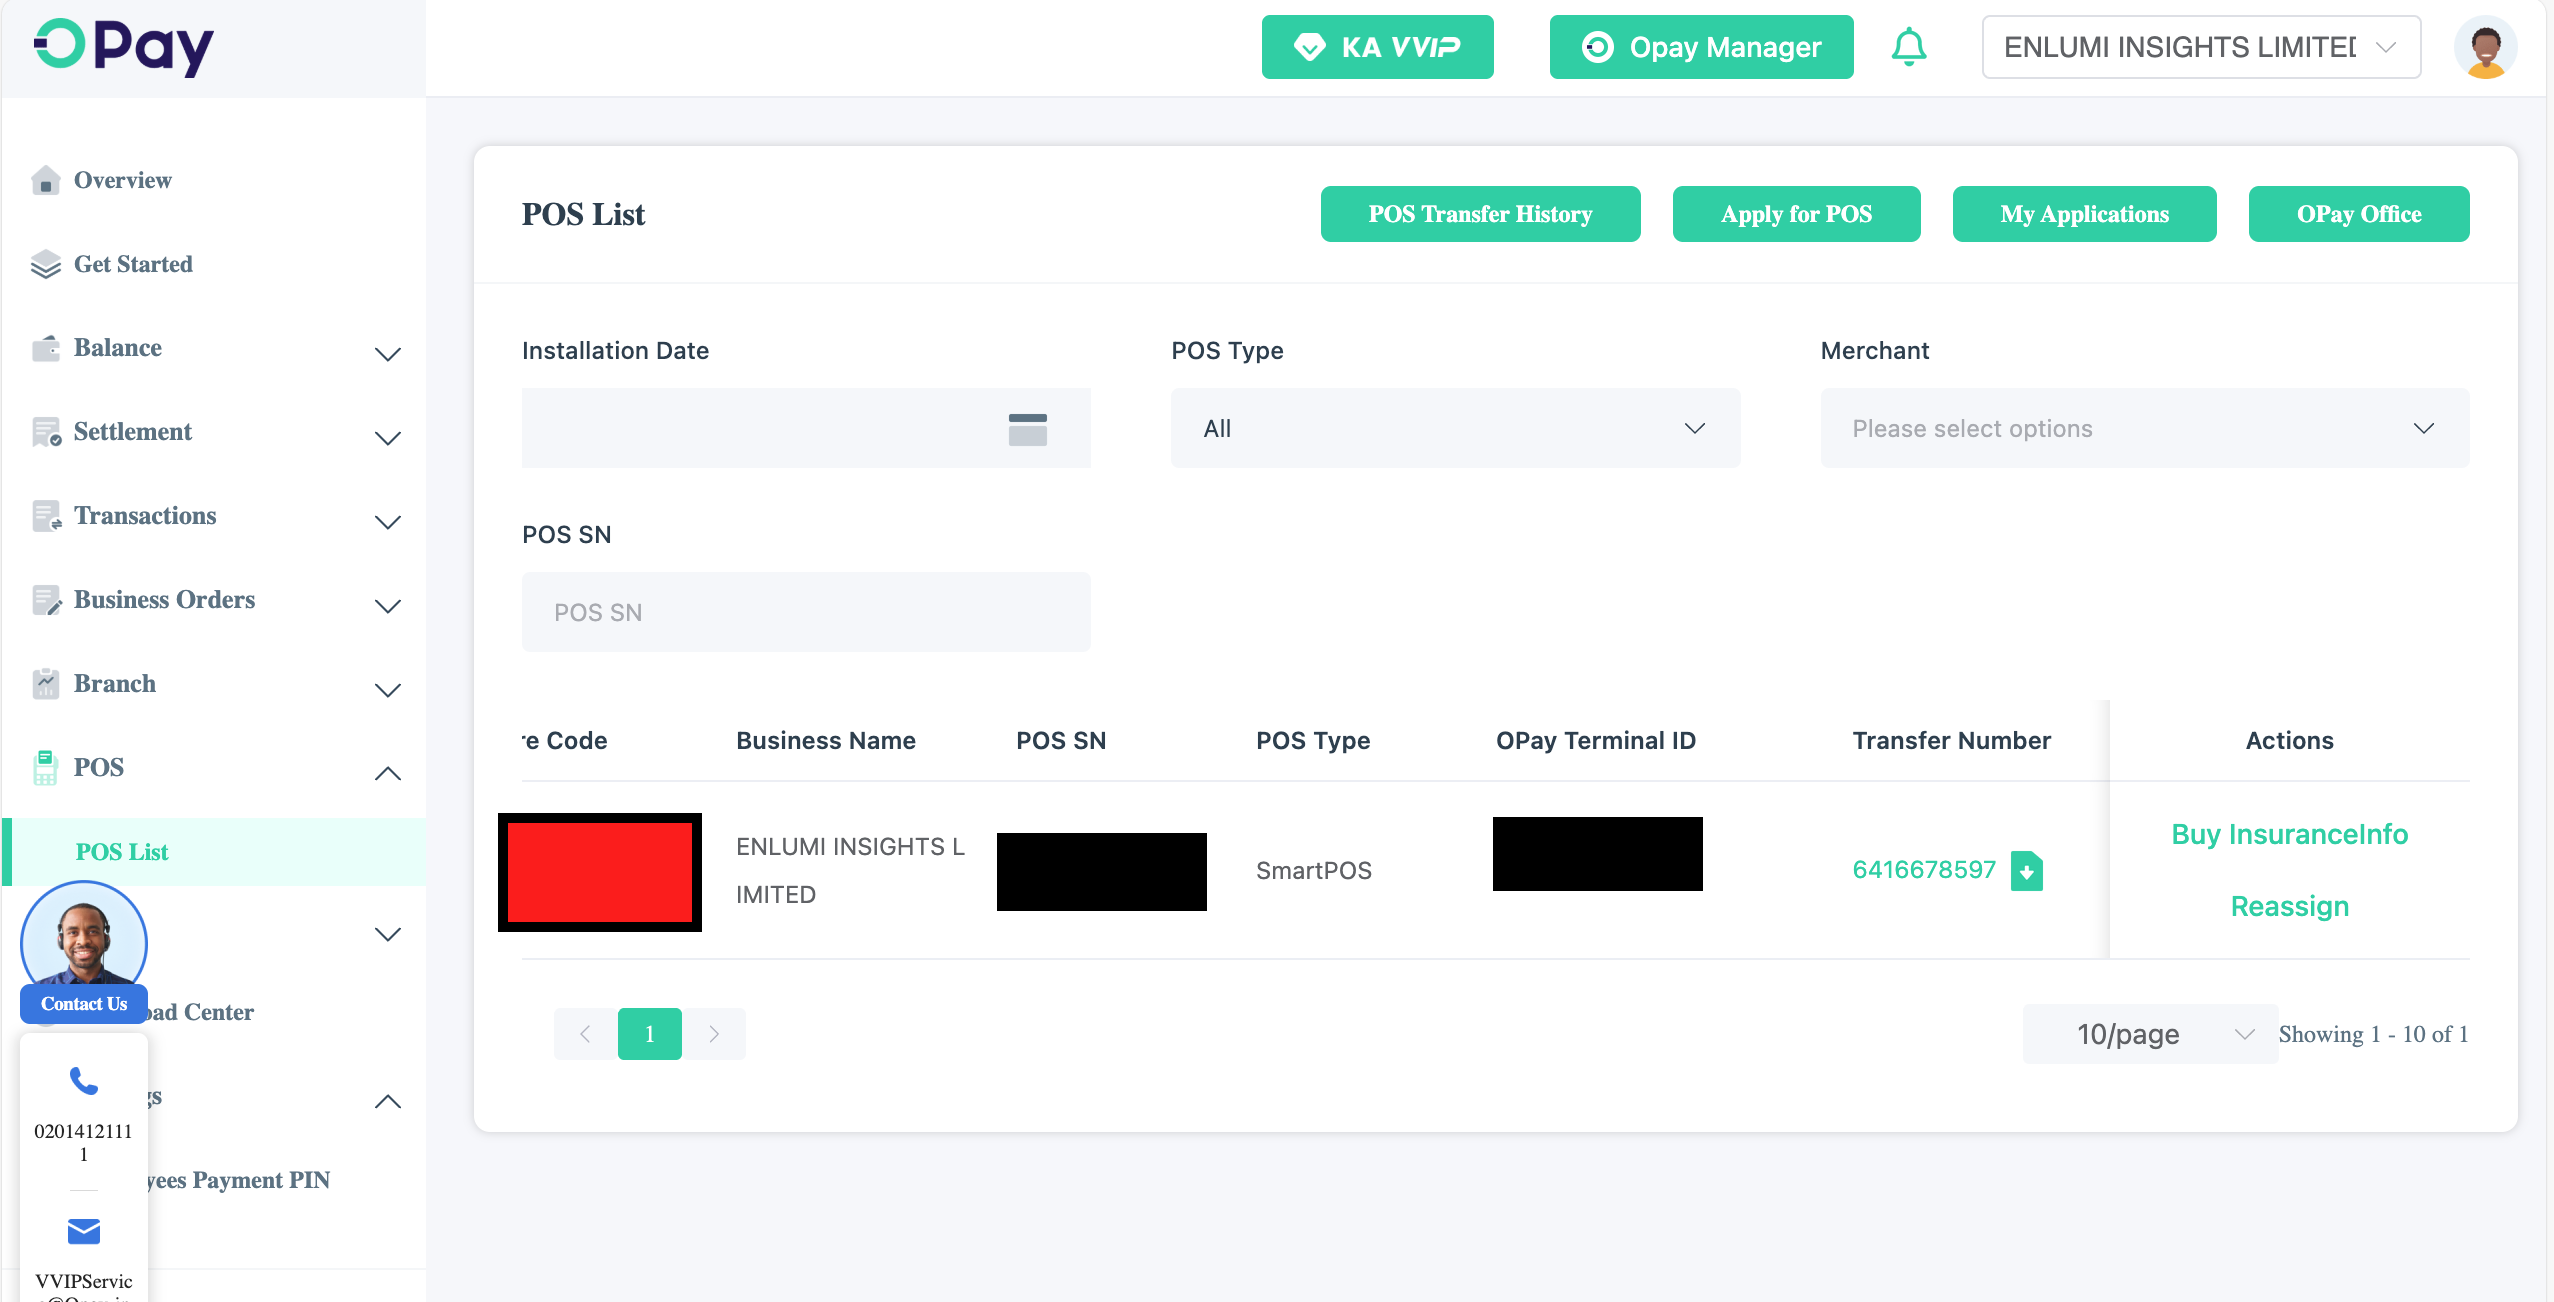Collapse the POS sidebar section
Image resolution: width=2554 pixels, height=1302 pixels.
coord(387,773)
